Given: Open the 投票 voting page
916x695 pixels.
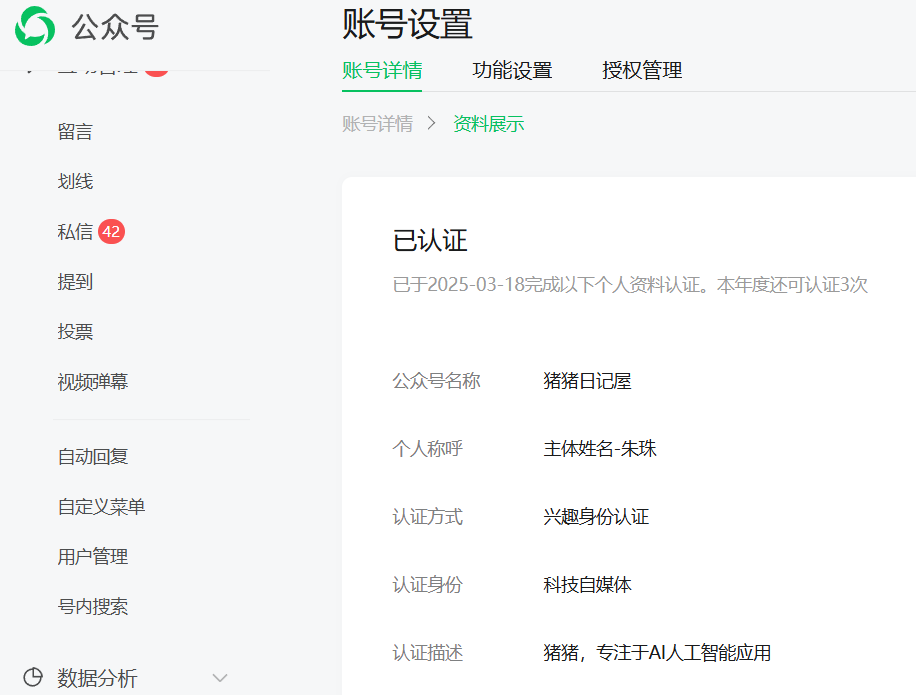Looking at the screenshot, I should click(x=75, y=332).
